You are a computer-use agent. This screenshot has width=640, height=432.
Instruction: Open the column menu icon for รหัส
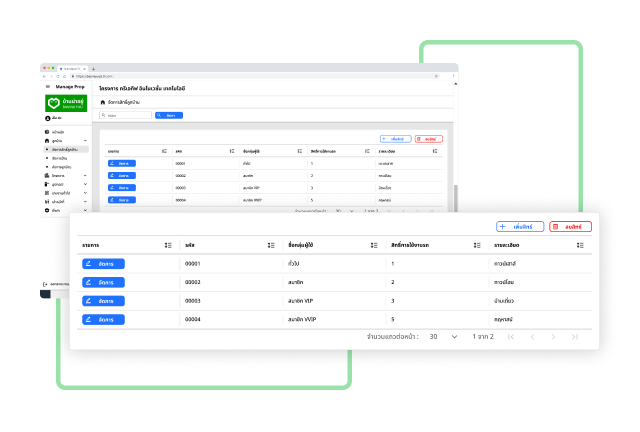[272, 245]
